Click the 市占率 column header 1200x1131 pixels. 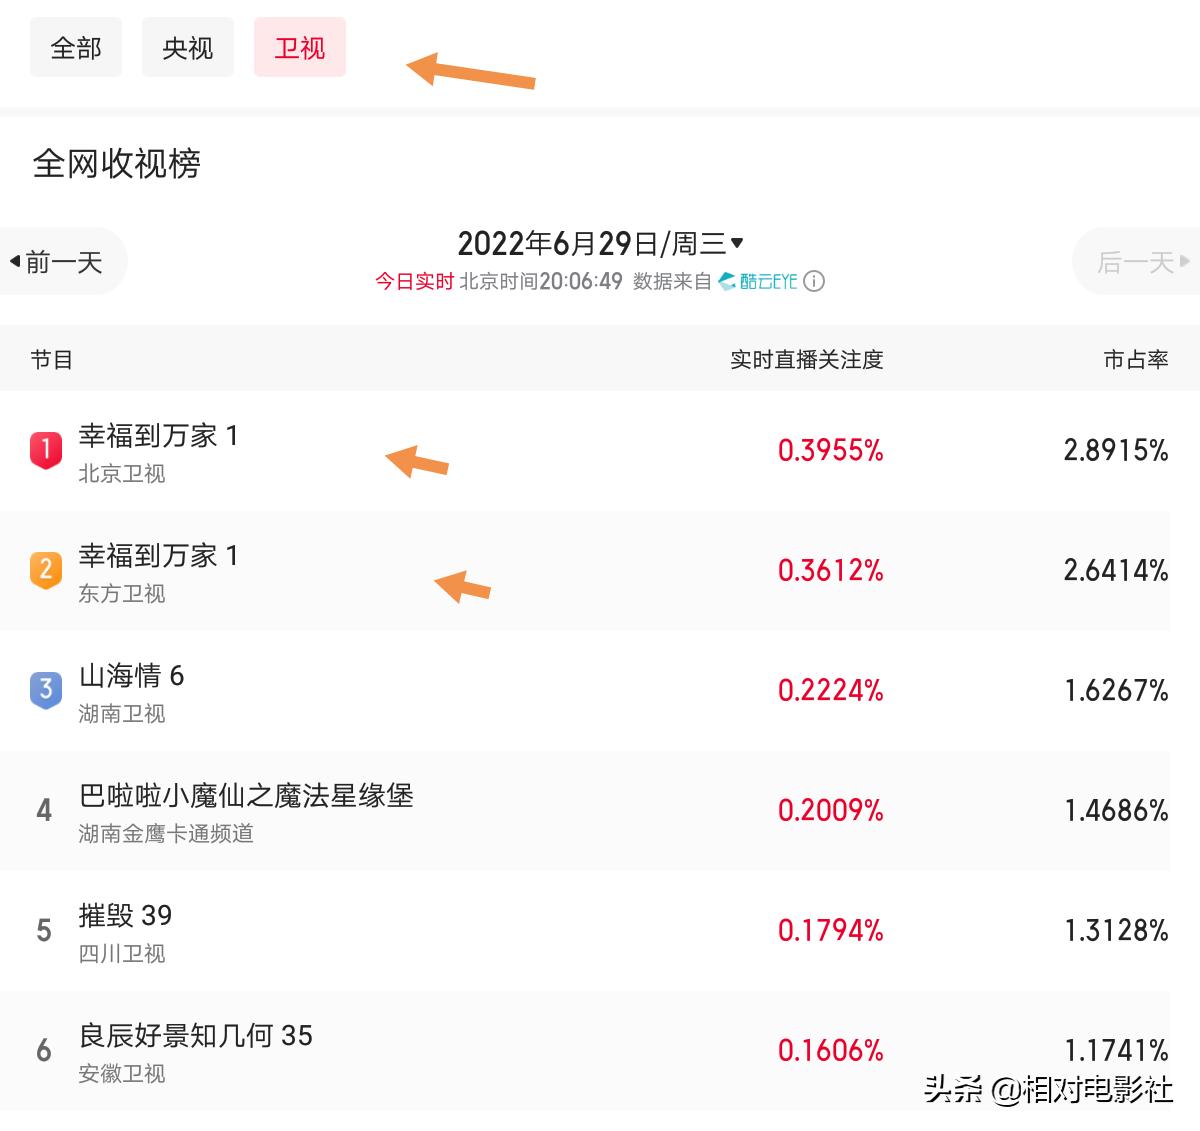(1133, 359)
